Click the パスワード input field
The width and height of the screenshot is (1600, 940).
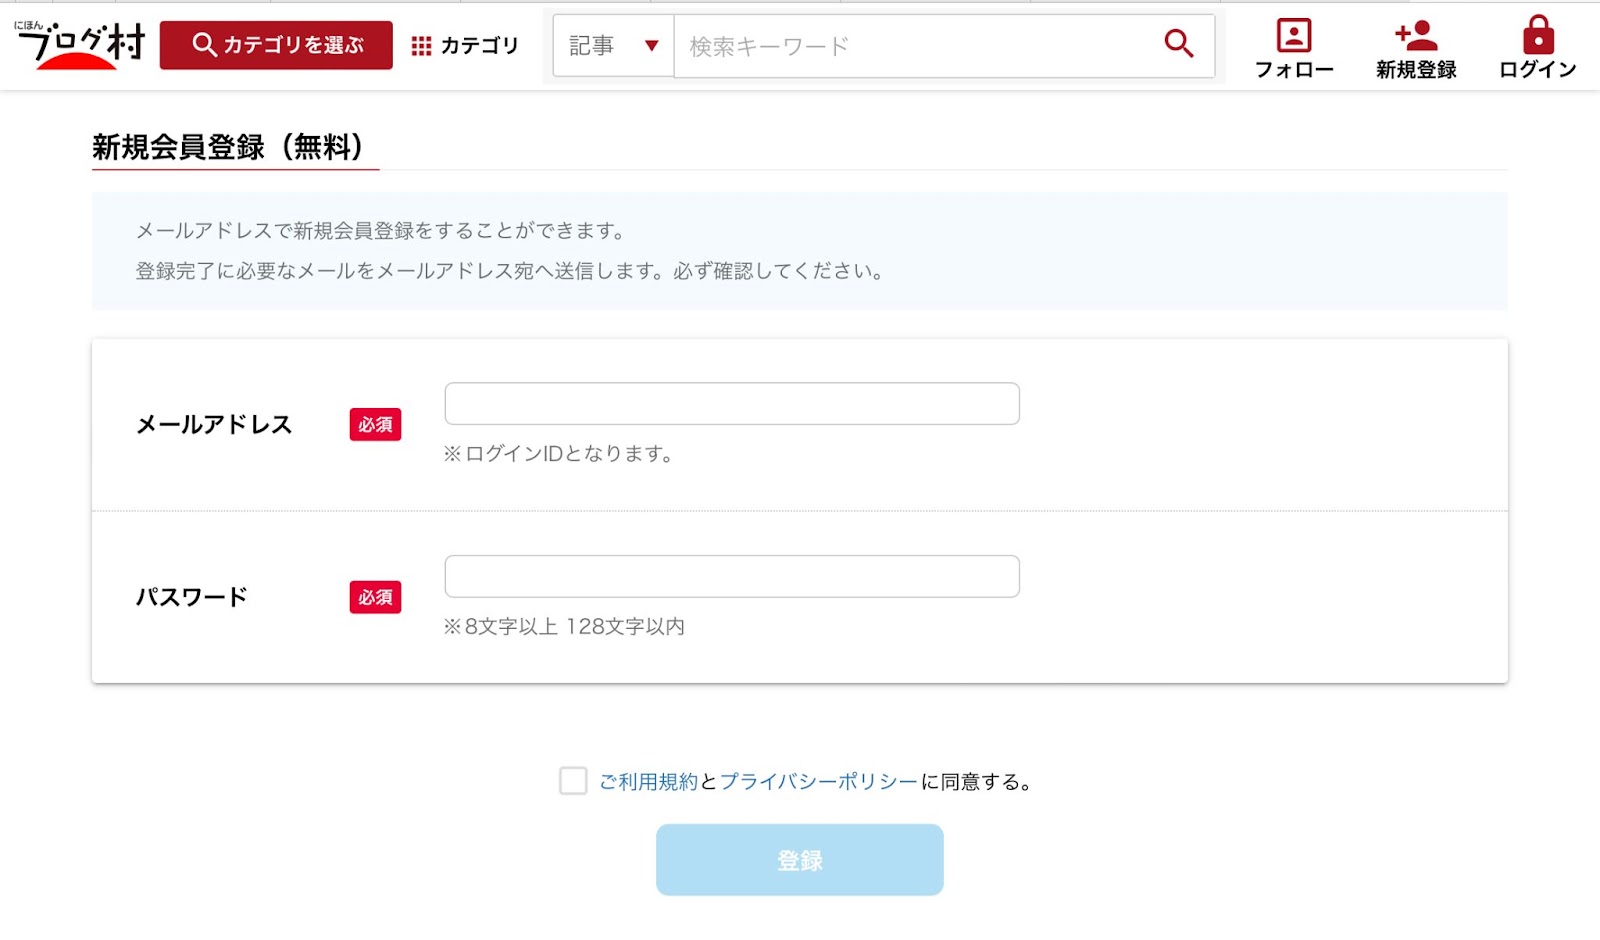point(732,576)
